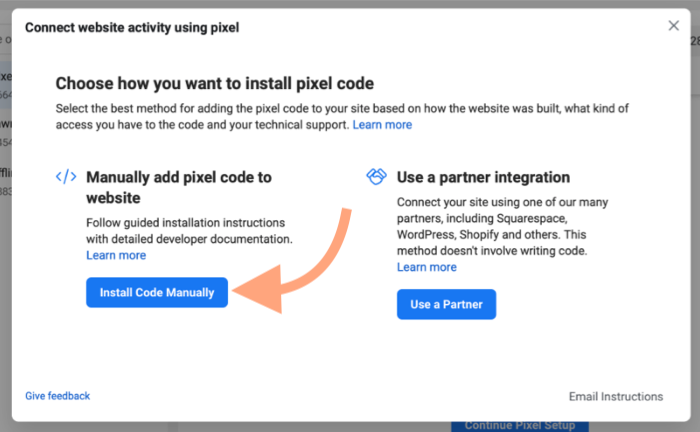Click the guided installation instructions description text
This screenshot has height=432, width=700.
[189, 232]
